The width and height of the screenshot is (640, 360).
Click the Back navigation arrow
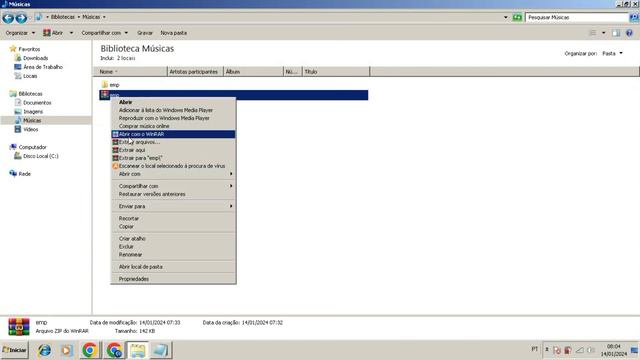coord(8,18)
